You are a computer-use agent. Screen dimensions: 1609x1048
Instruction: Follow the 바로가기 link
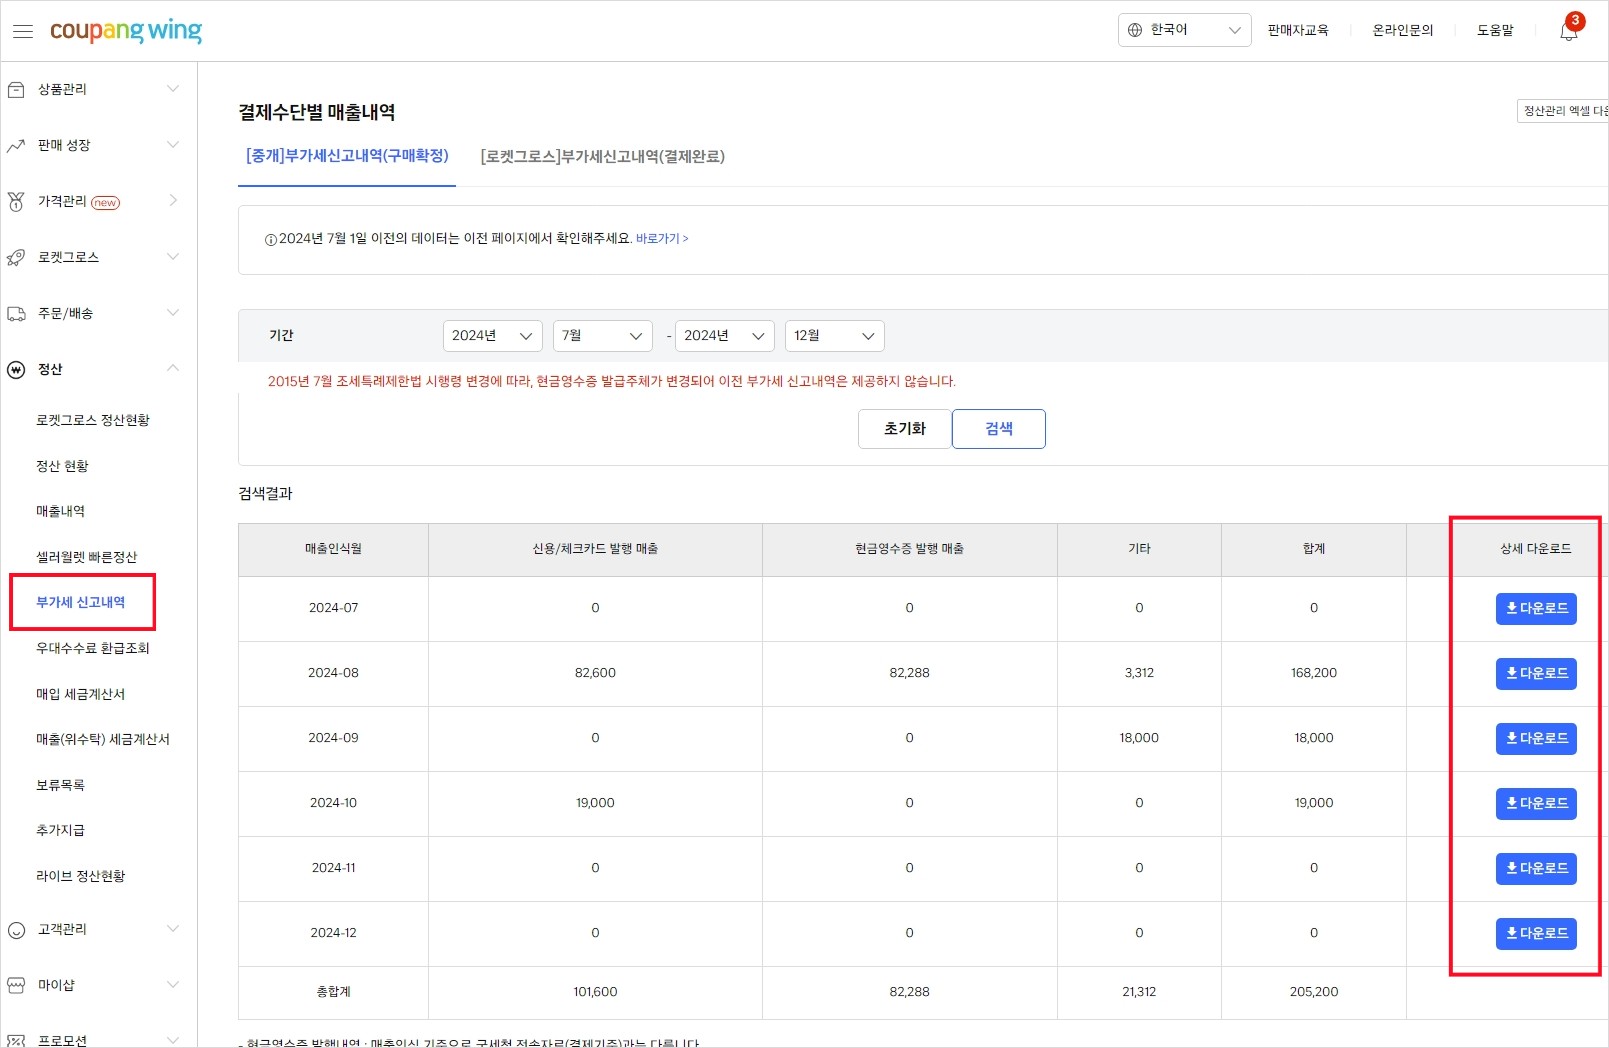662,239
